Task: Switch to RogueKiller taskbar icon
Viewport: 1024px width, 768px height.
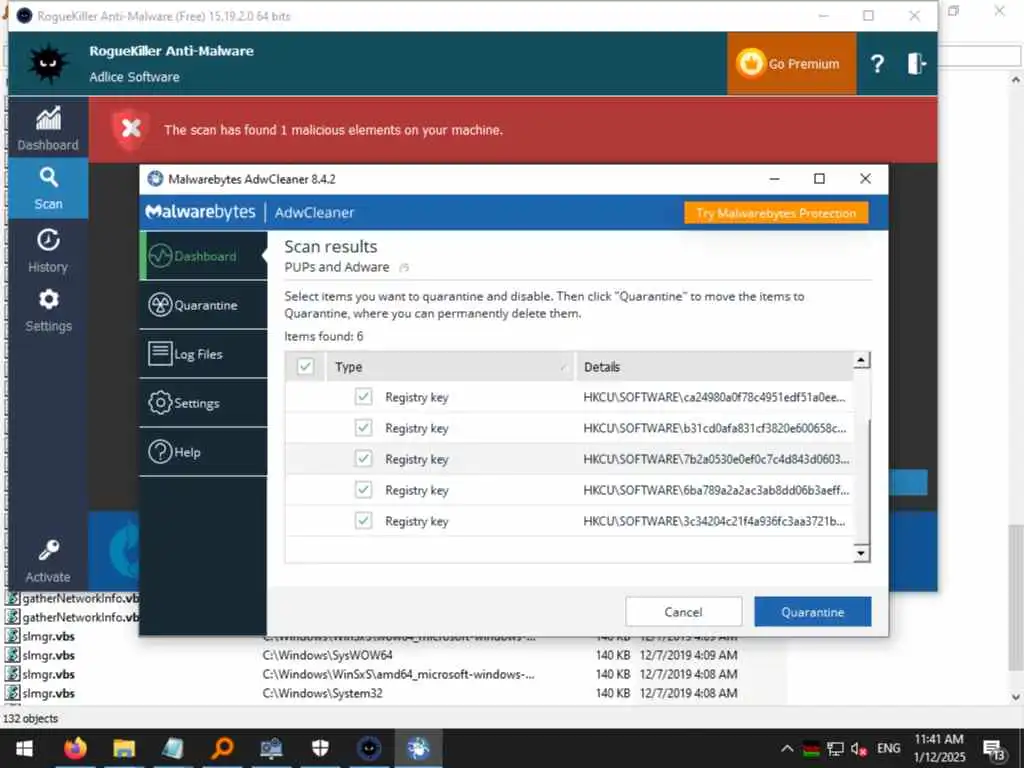Action: coord(369,748)
